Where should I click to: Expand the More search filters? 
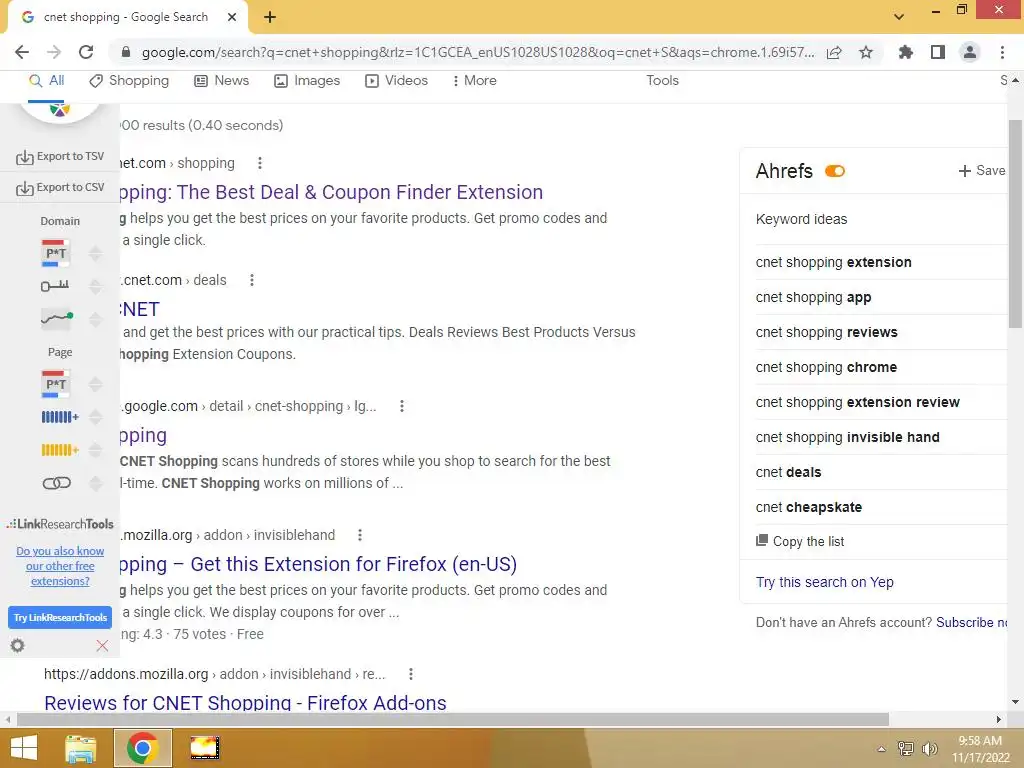click(475, 80)
